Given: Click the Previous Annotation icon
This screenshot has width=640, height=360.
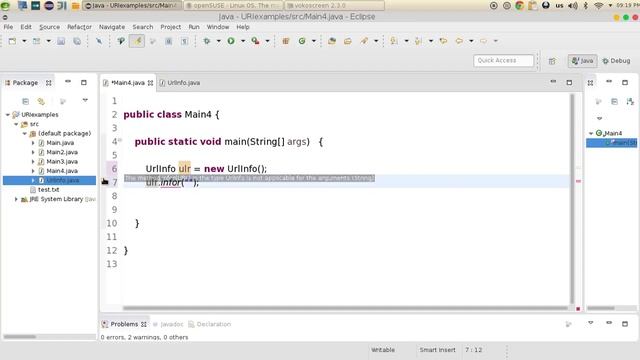Looking at the screenshot, I should 418,41.
